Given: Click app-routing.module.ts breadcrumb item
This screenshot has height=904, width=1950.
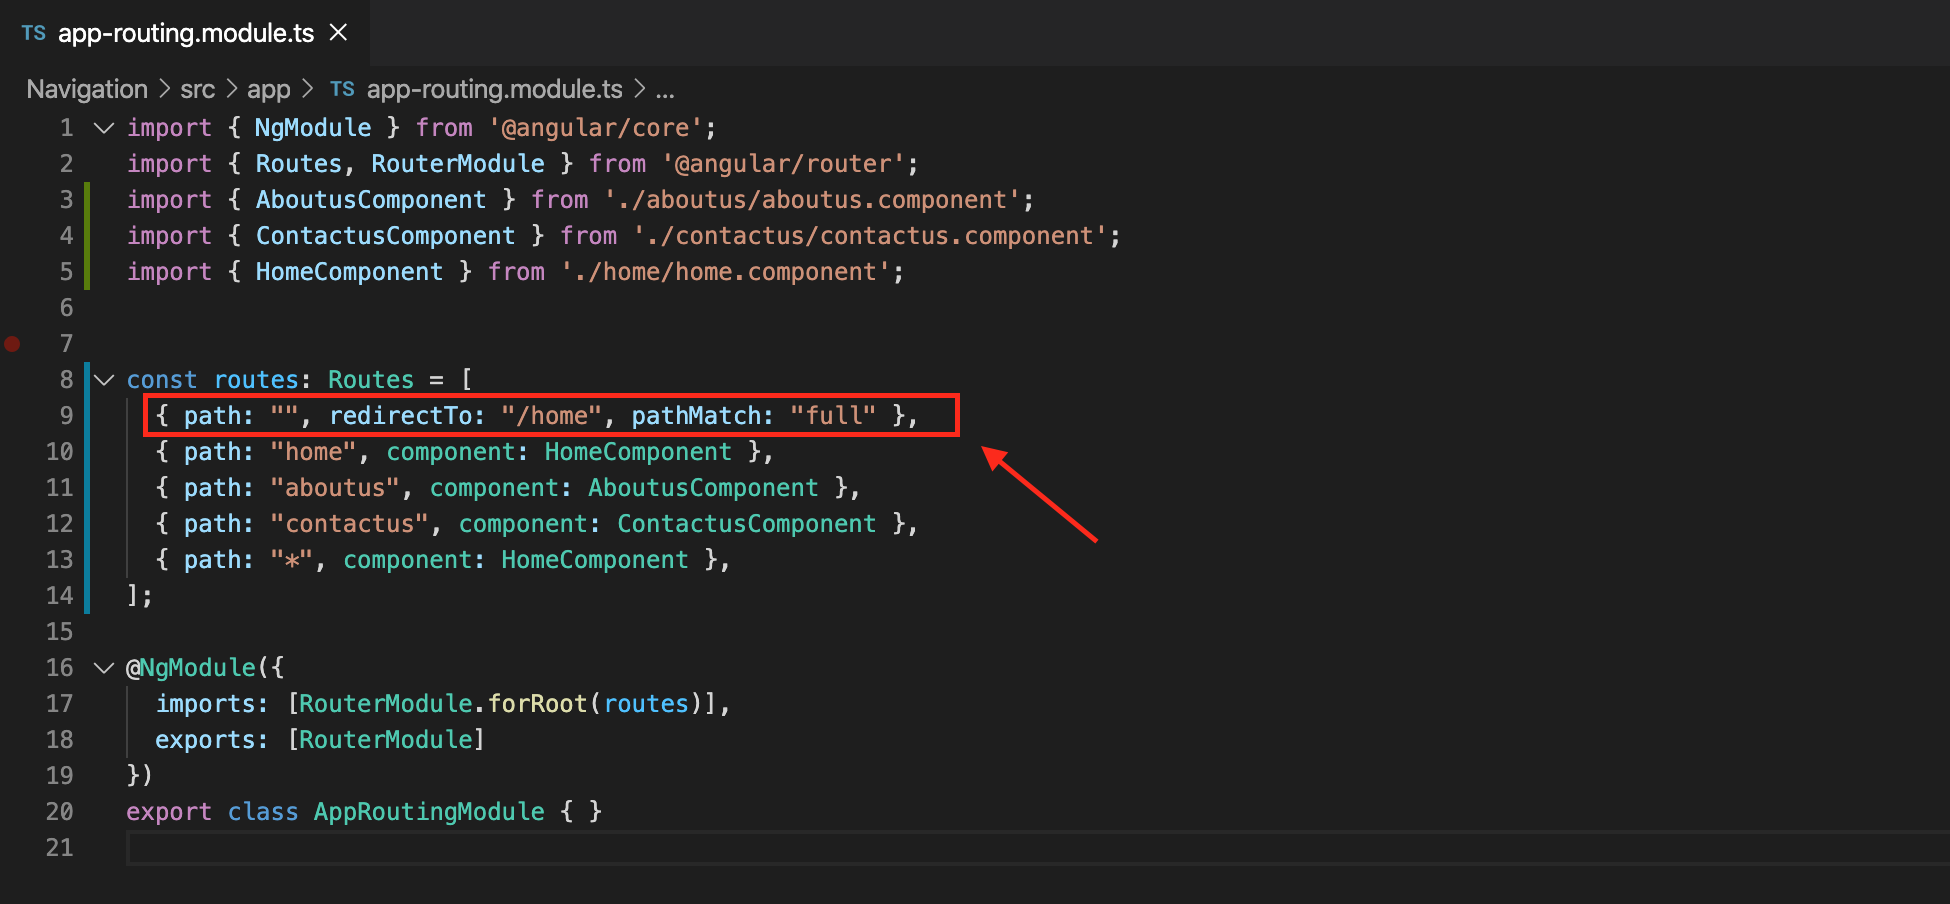Looking at the screenshot, I should [495, 89].
